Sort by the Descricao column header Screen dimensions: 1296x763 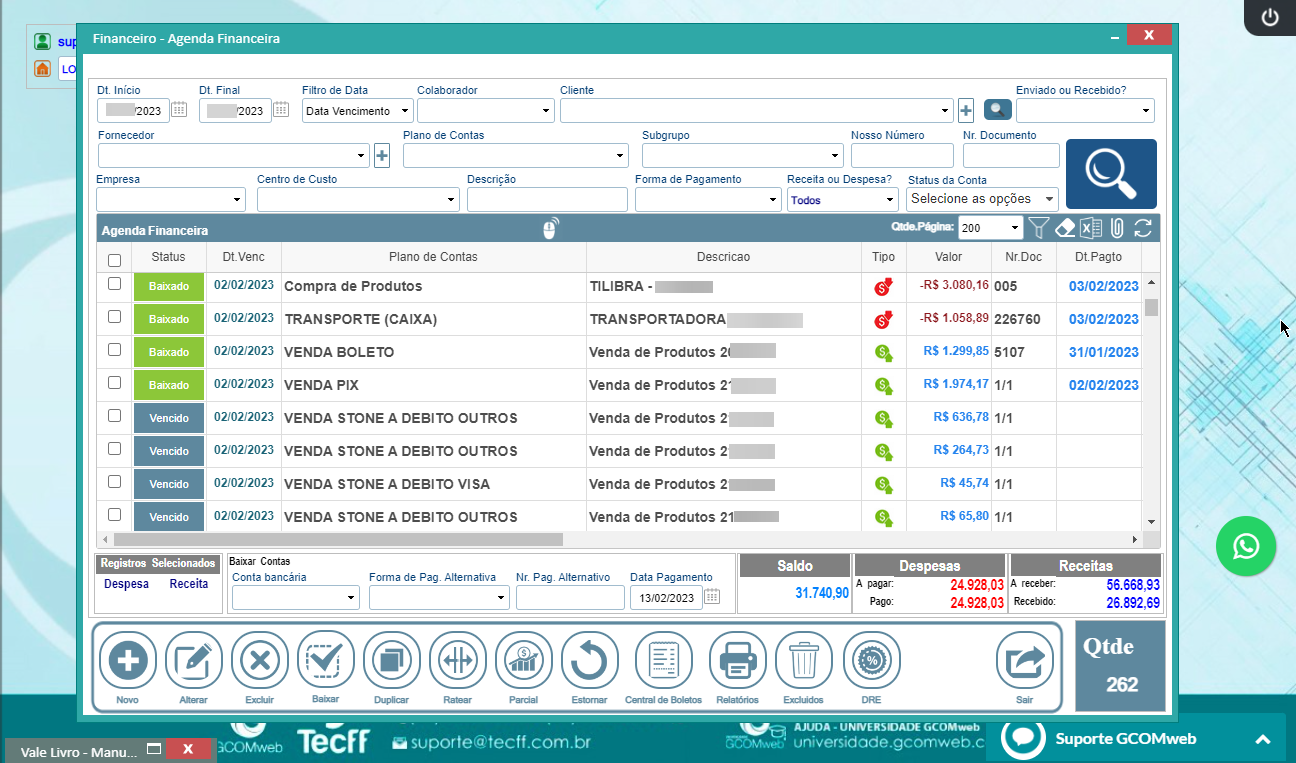click(x=724, y=257)
